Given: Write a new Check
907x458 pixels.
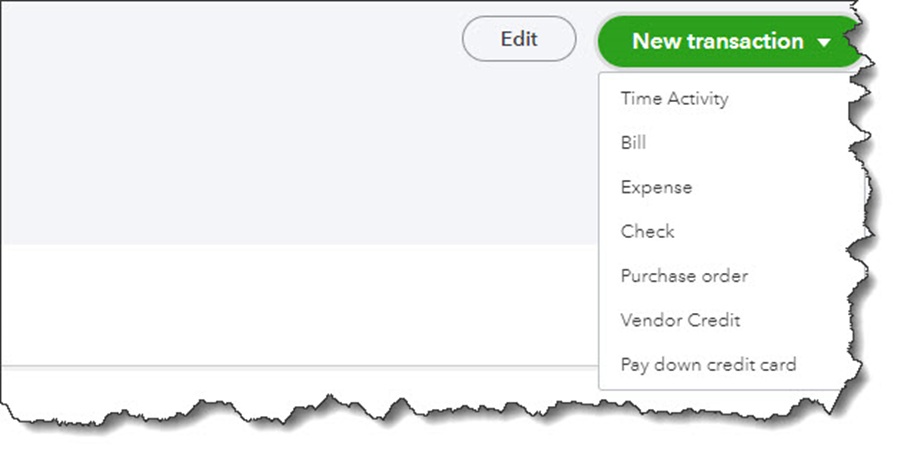Looking at the screenshot, I should click(x=647, y=231).
